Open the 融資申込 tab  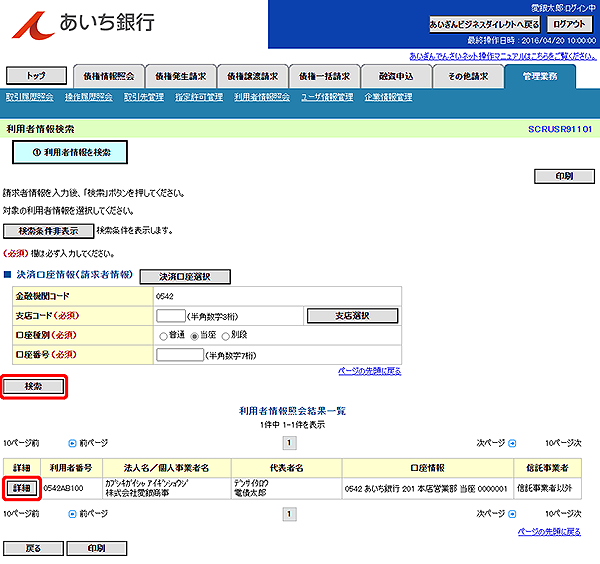396,77
